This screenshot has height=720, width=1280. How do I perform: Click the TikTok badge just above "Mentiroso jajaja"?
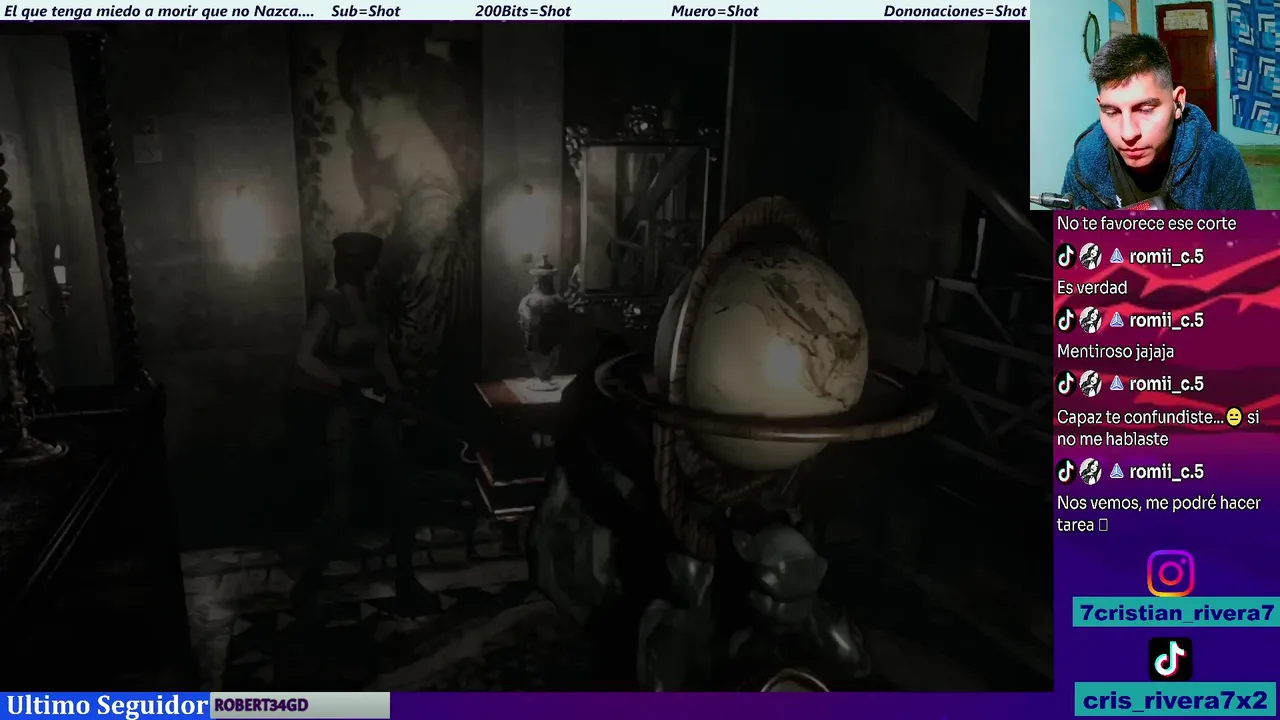1066,321
